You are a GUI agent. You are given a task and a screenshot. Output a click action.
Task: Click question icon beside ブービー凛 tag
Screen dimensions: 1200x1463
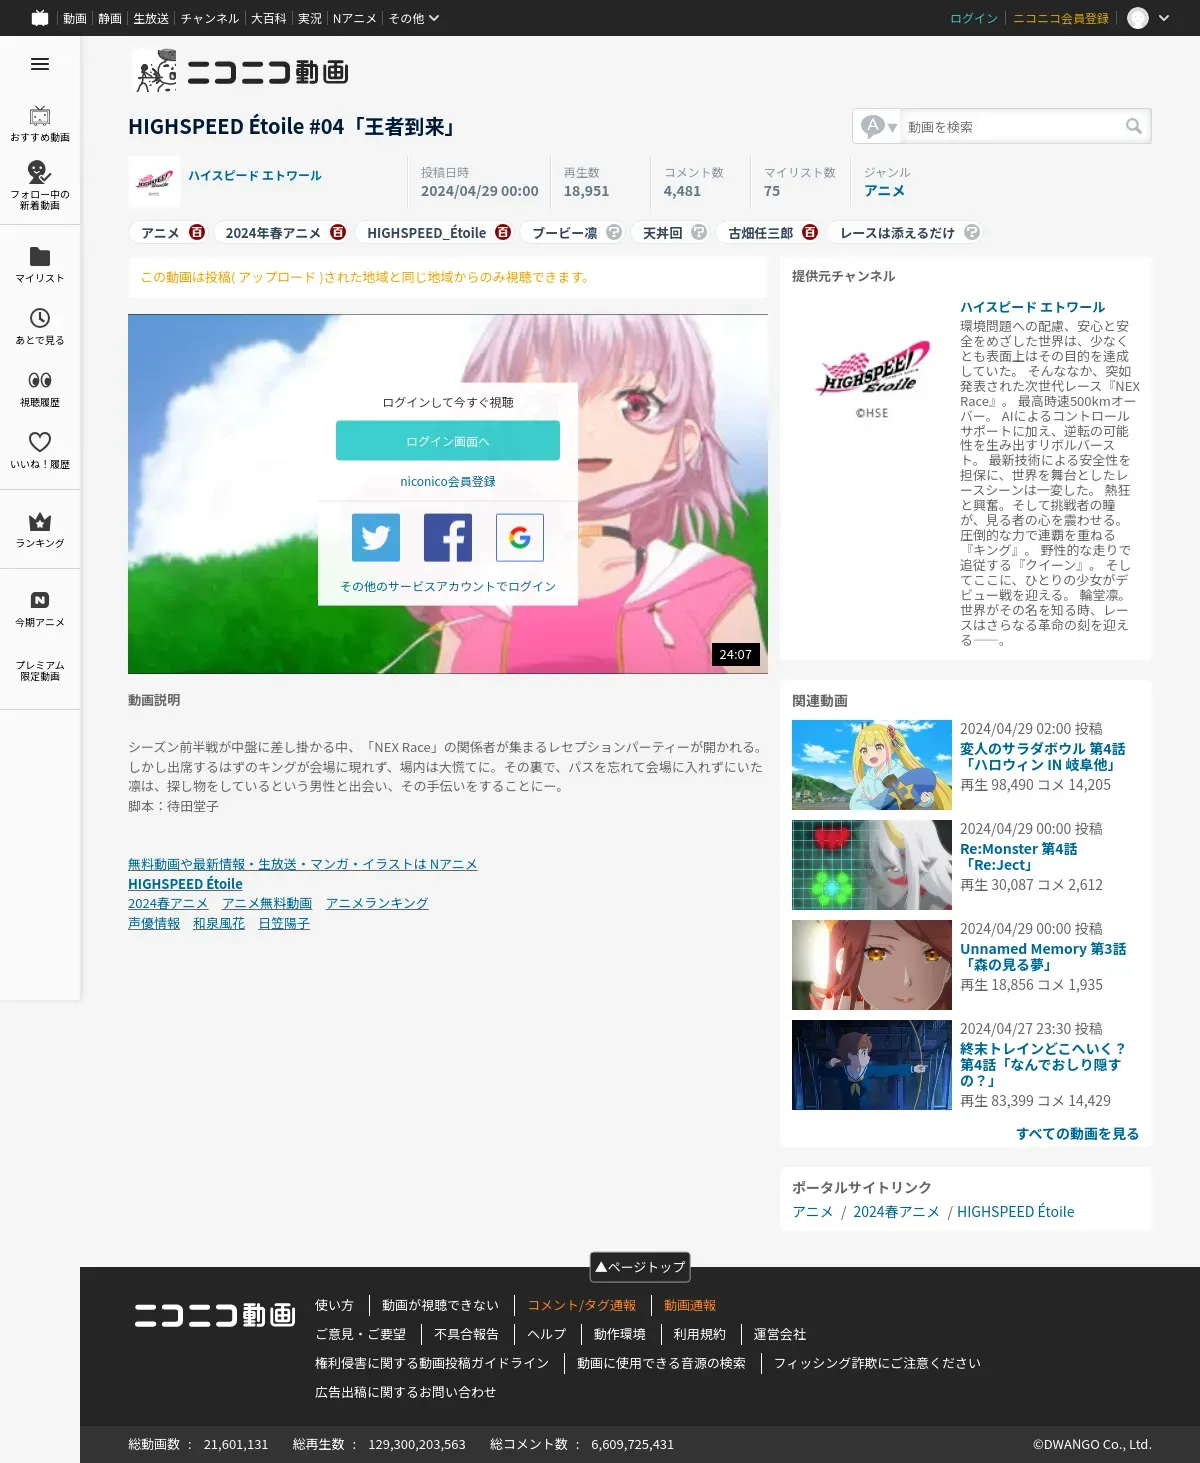pyautogui.click(x=614, y=232)
